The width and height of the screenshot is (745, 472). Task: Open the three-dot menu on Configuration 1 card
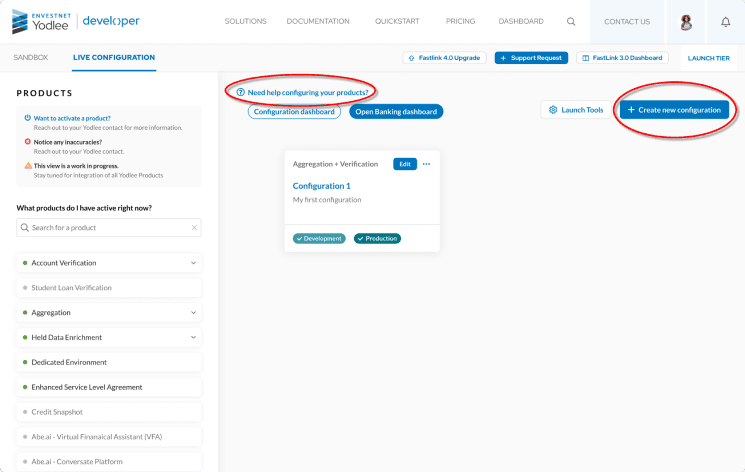[x=426, y=164]
